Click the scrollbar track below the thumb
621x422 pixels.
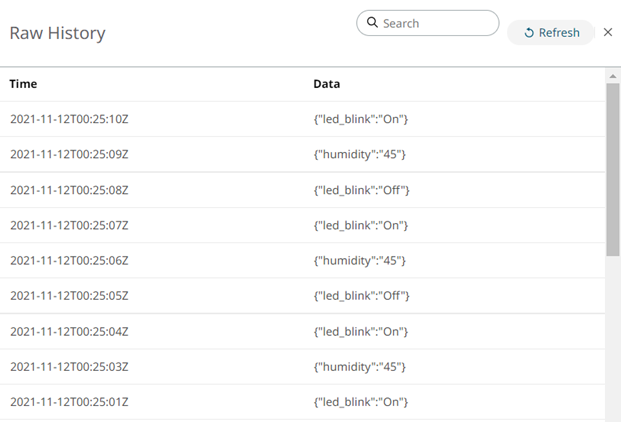tap(613, 340)
